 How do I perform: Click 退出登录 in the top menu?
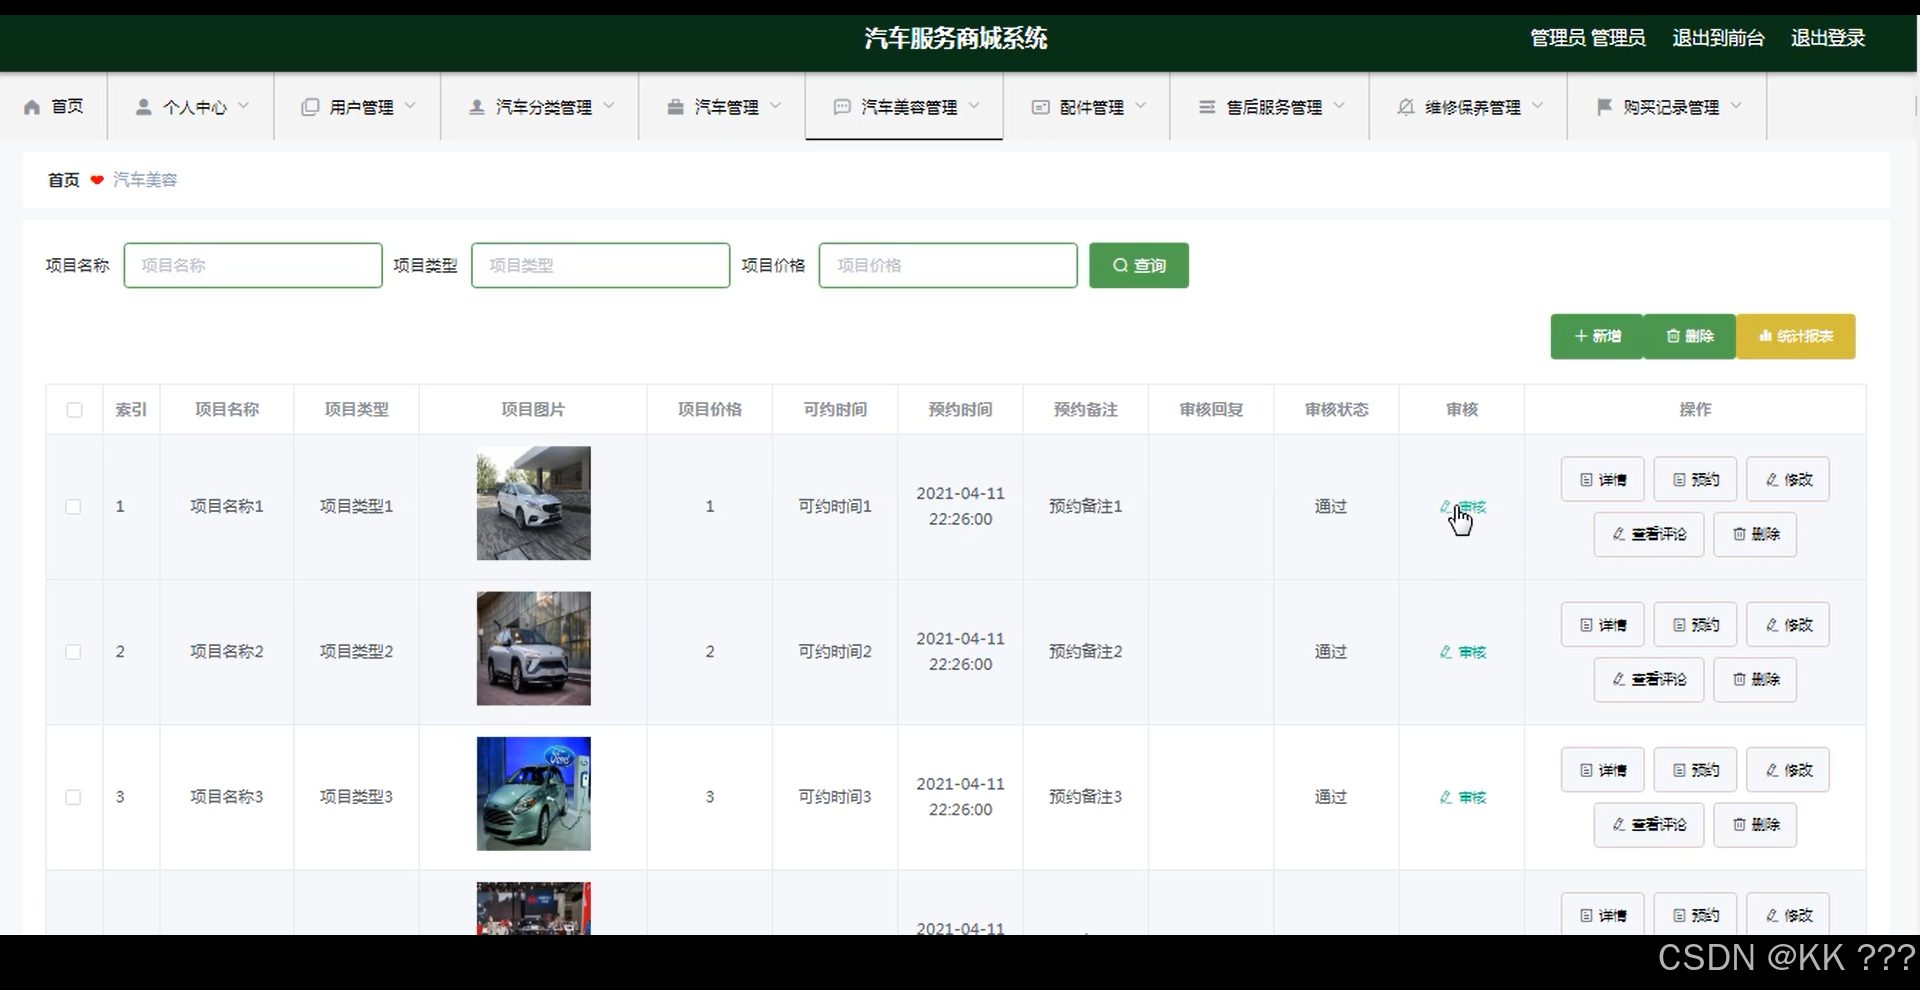coord(1828,38)
